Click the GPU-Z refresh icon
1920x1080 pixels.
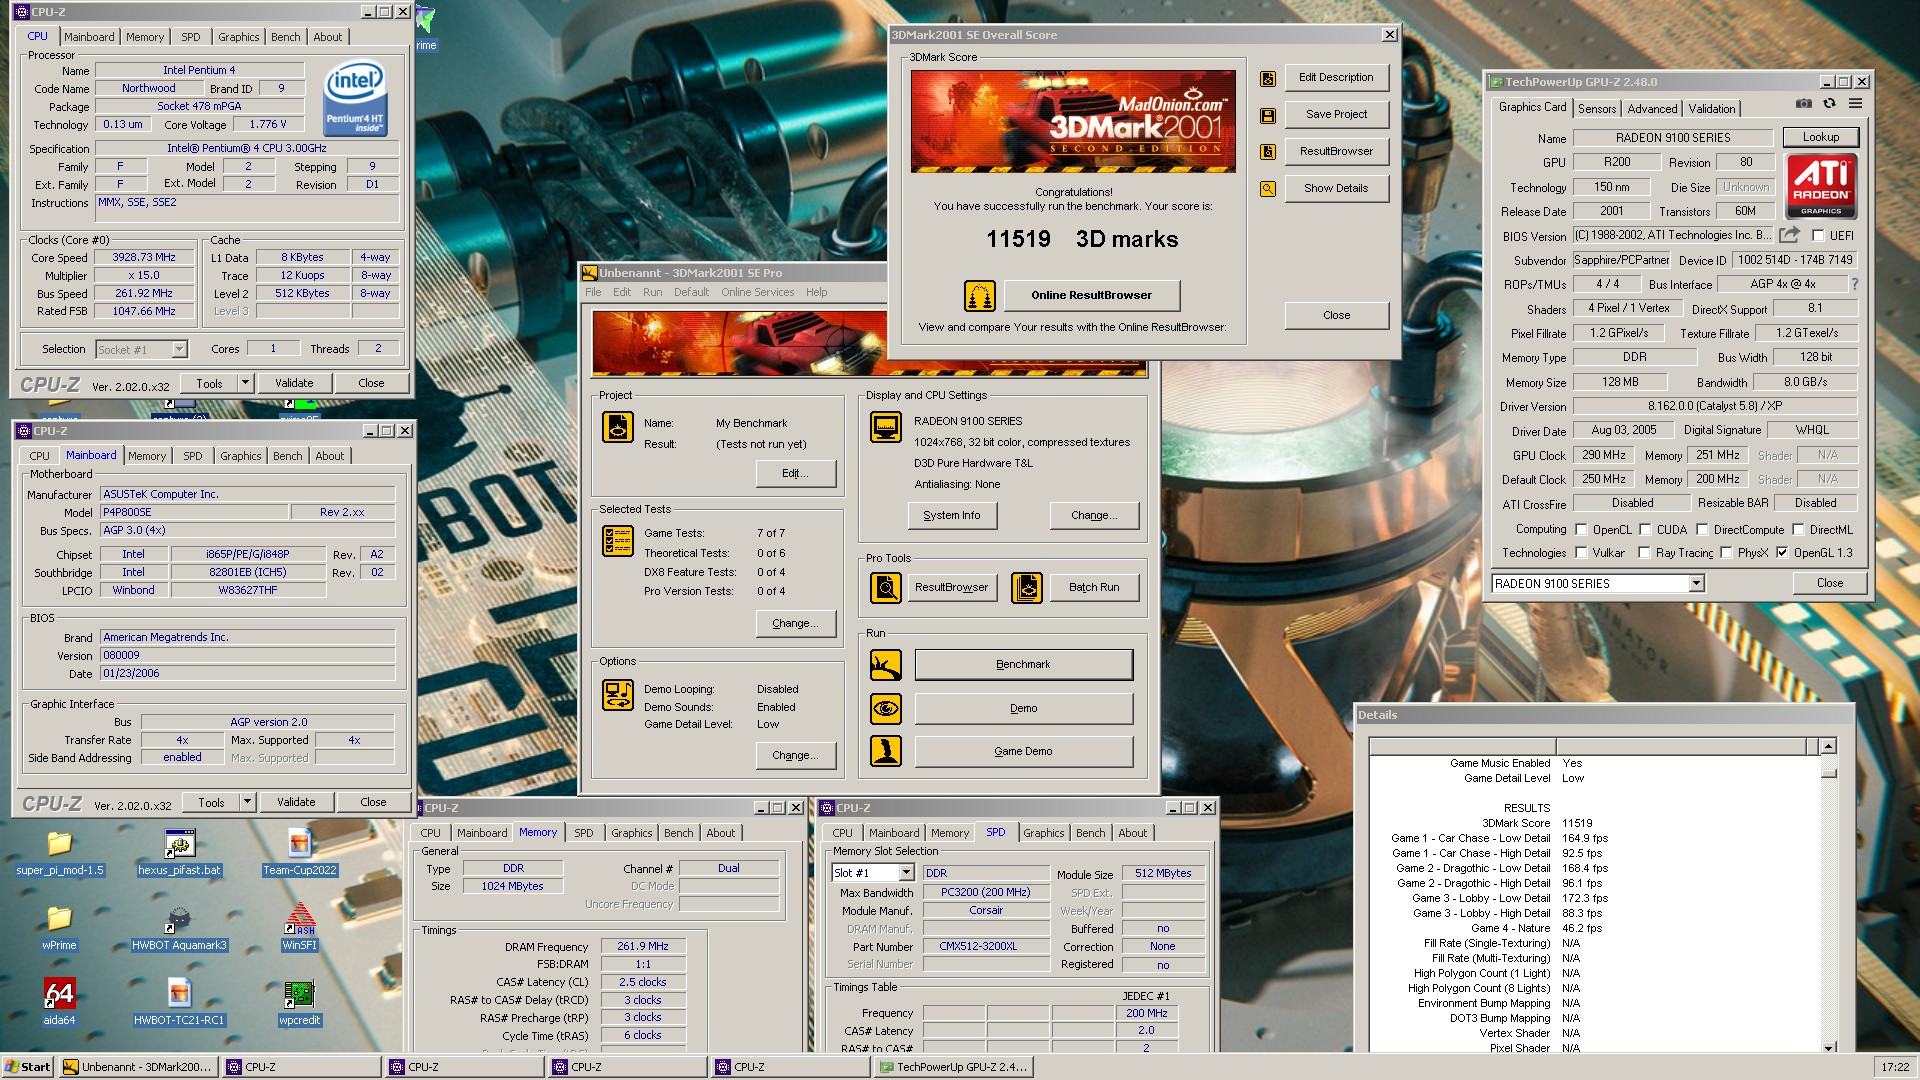[1829, 104]
